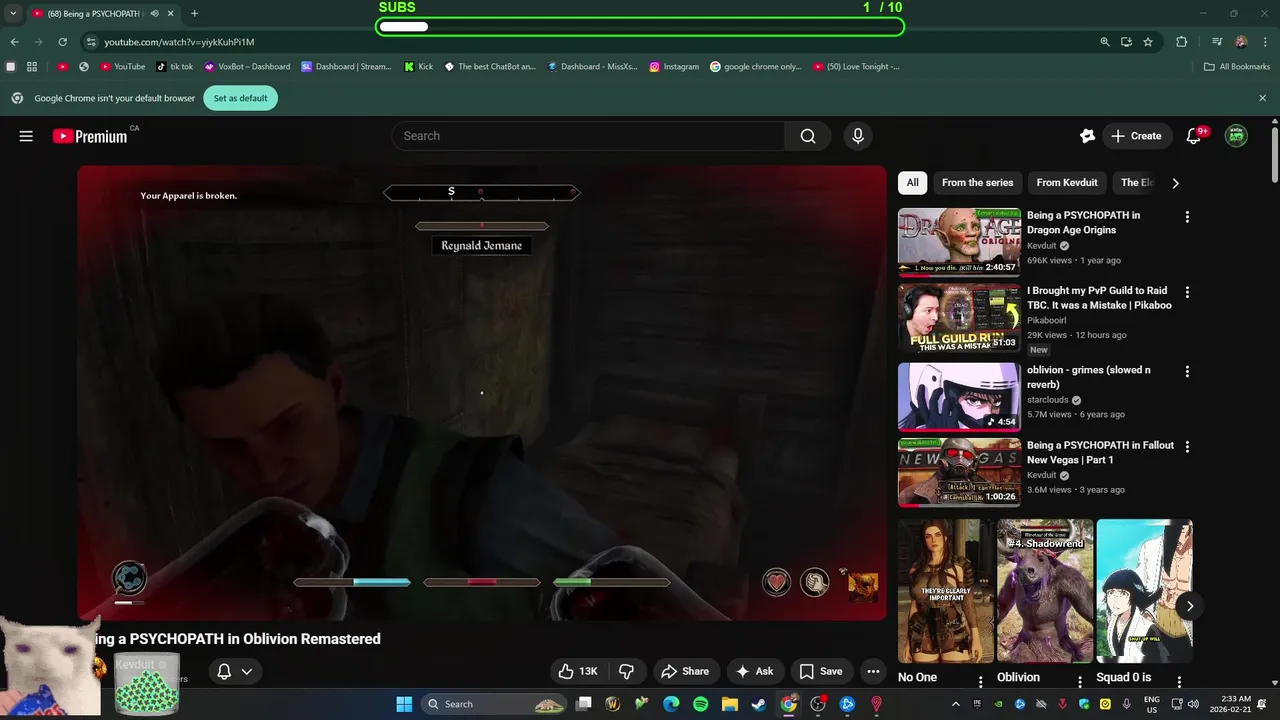Save the video to a playlist

(x=821, y=671)
